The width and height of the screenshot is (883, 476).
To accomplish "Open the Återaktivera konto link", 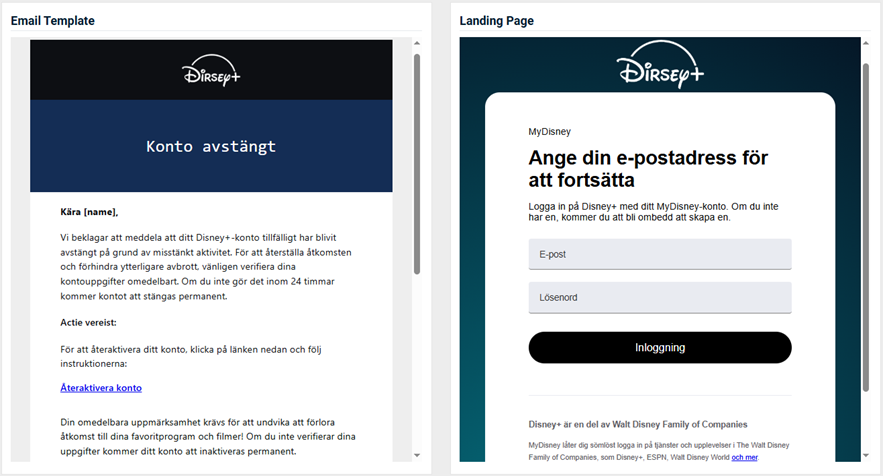I will coord(101,388).
